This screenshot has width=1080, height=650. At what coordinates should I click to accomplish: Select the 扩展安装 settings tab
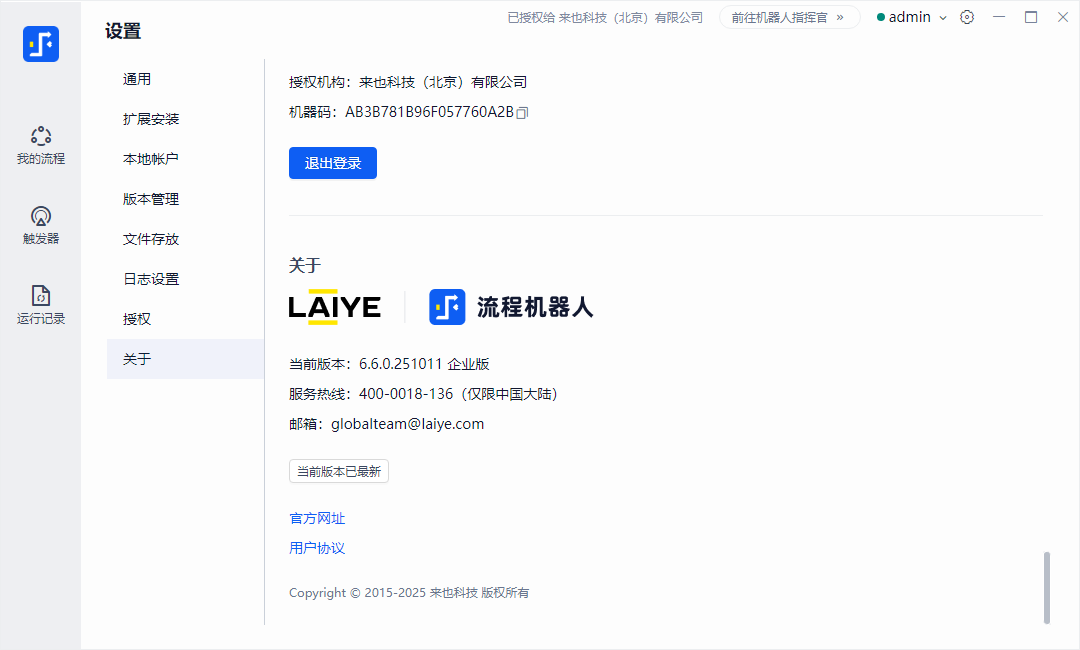151,119
